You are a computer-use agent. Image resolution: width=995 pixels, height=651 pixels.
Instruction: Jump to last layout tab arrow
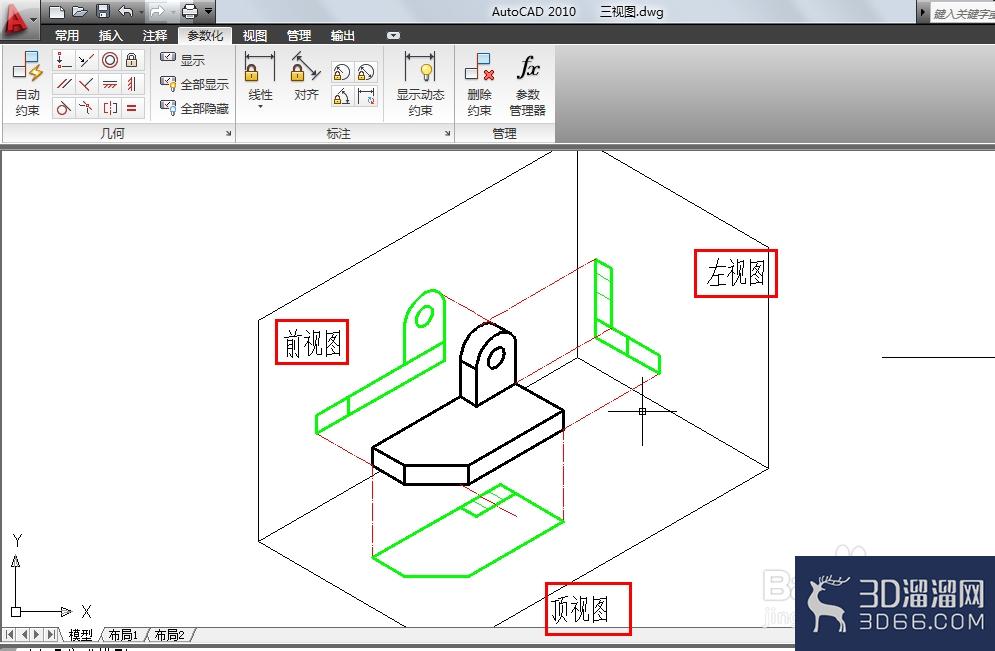[x=51, y=635]
